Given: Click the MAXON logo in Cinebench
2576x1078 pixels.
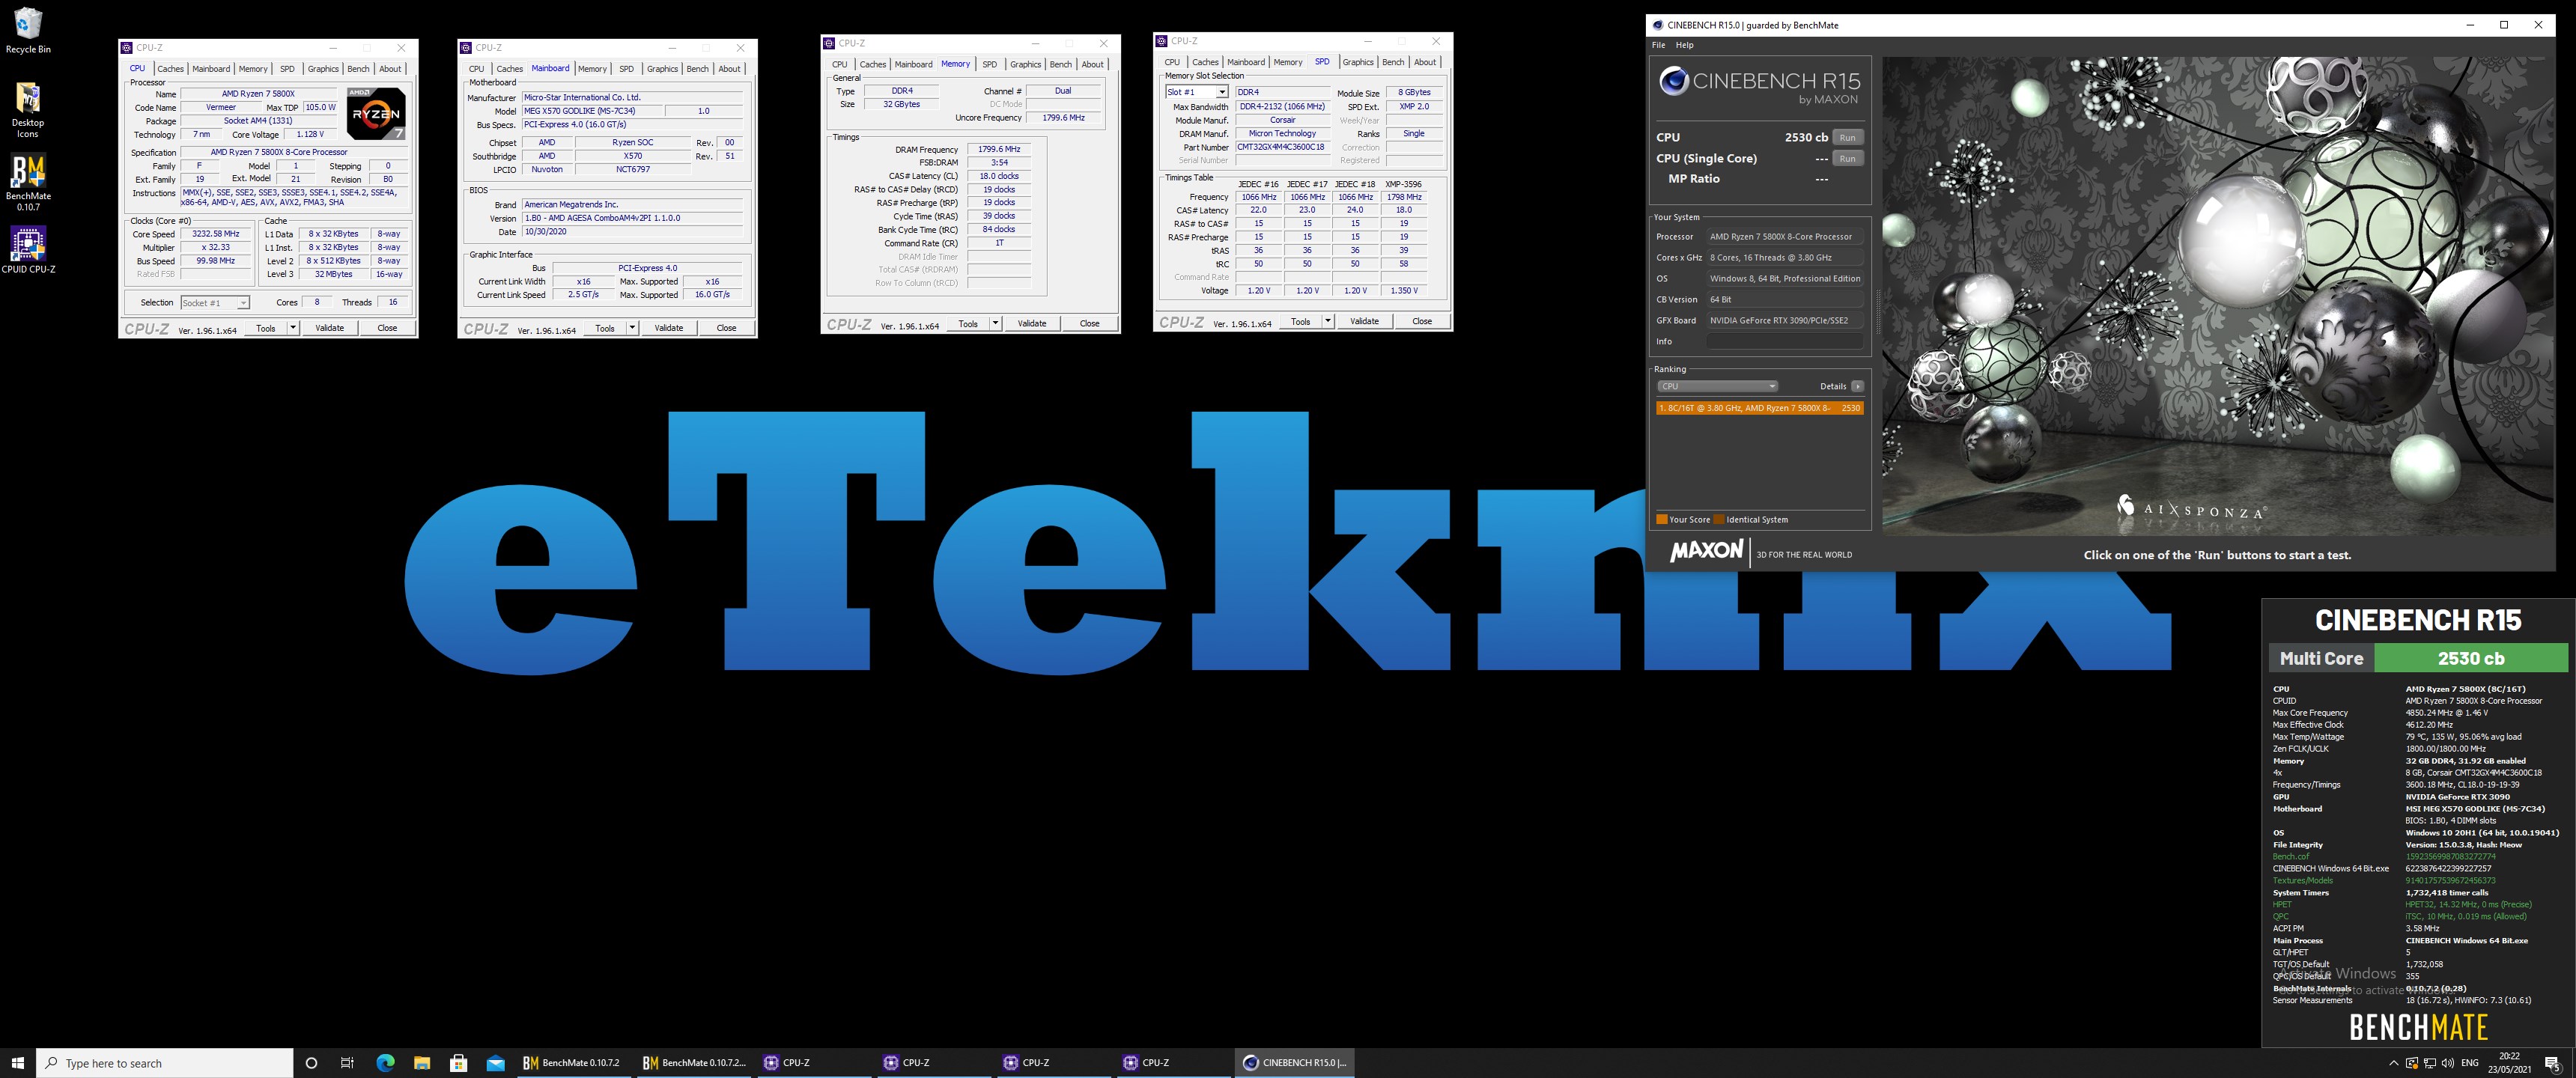Looking at the screenshot, I should point(1706,551).
